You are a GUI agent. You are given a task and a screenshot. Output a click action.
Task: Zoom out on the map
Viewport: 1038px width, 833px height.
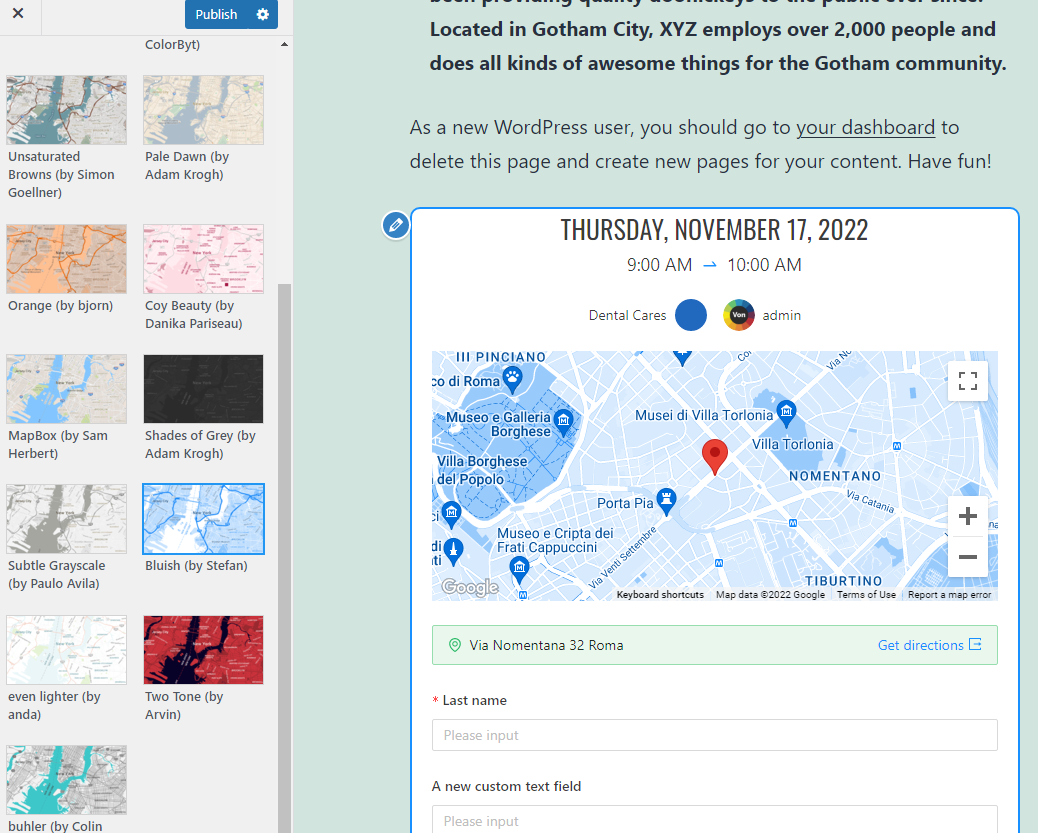point(967,558)
